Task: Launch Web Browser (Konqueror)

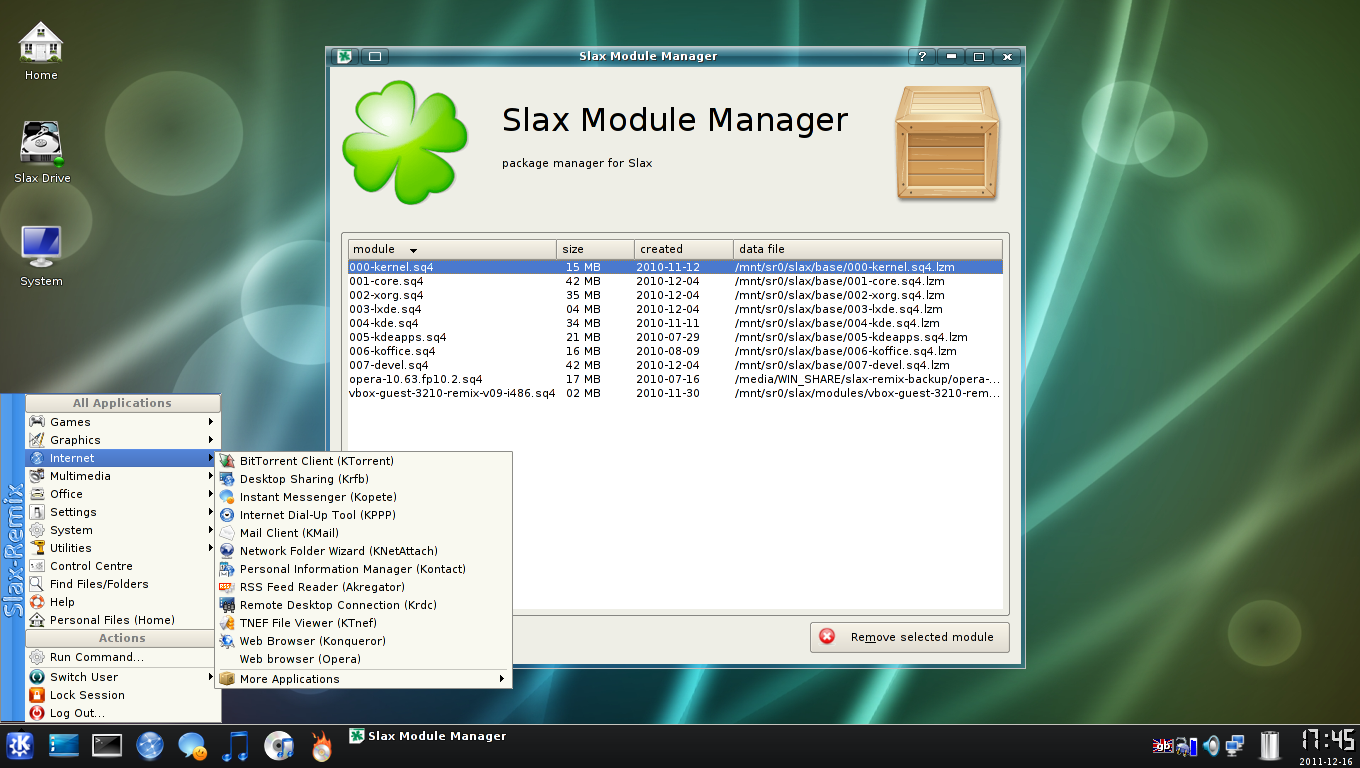Action: [x=364, y=641]
